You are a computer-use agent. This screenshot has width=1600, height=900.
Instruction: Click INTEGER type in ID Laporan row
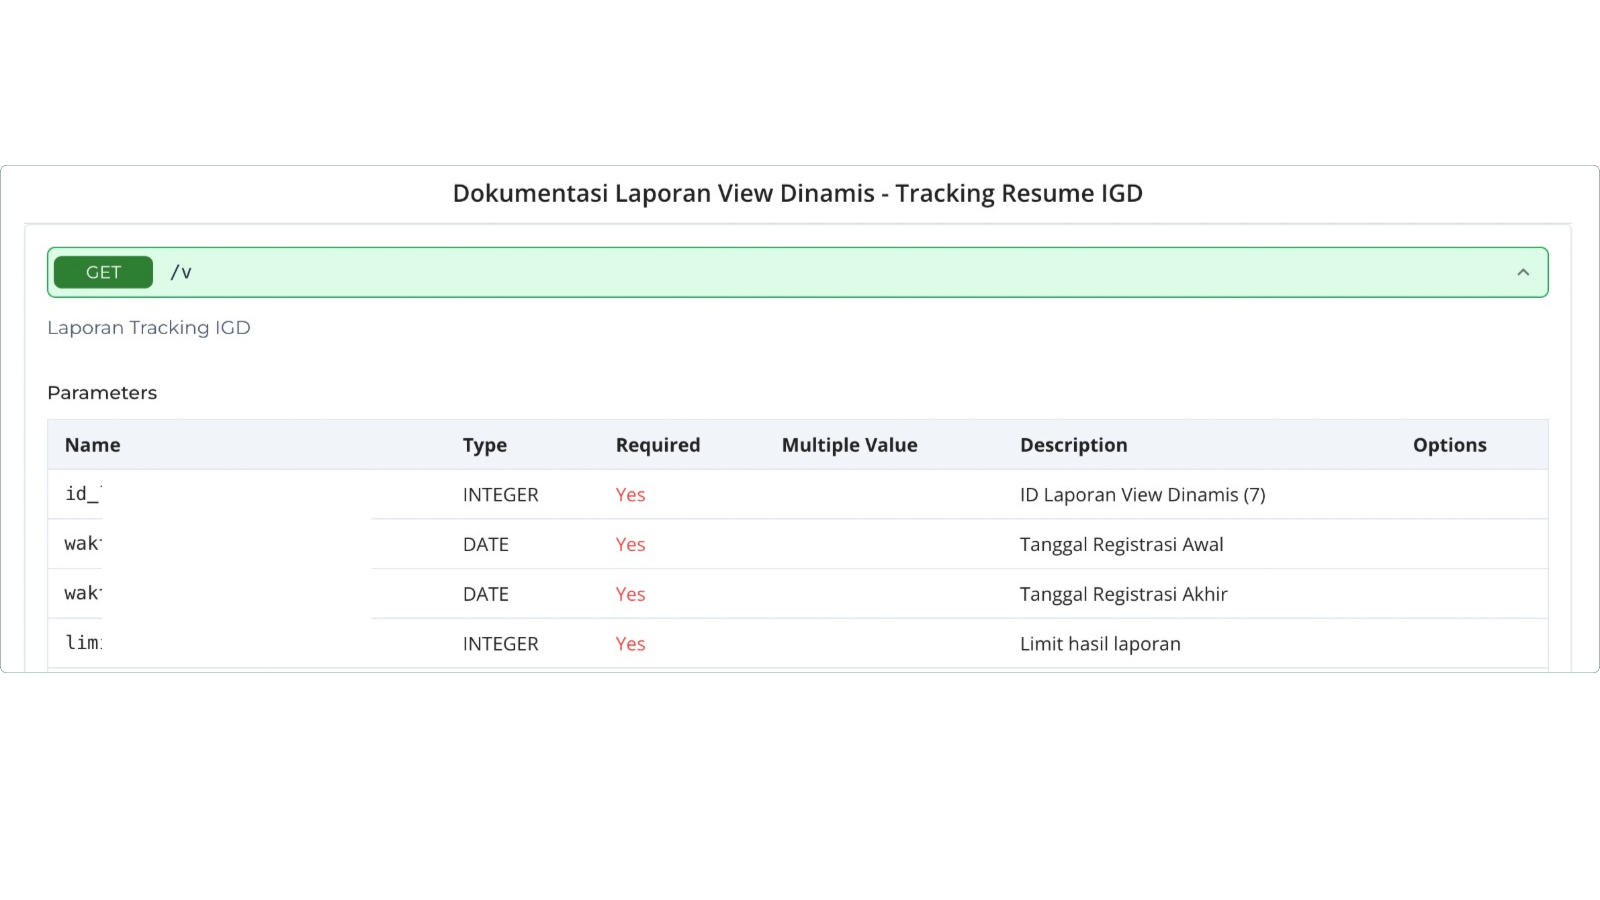click(x=501, y=495)
